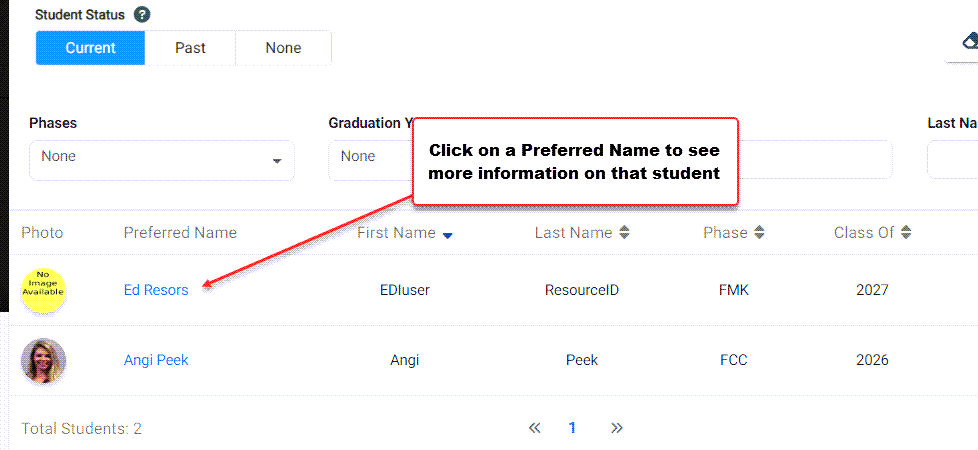The image size is (978, 450).
Task: Expand the Graduation Year dropdown
Action: pos(370,160)
